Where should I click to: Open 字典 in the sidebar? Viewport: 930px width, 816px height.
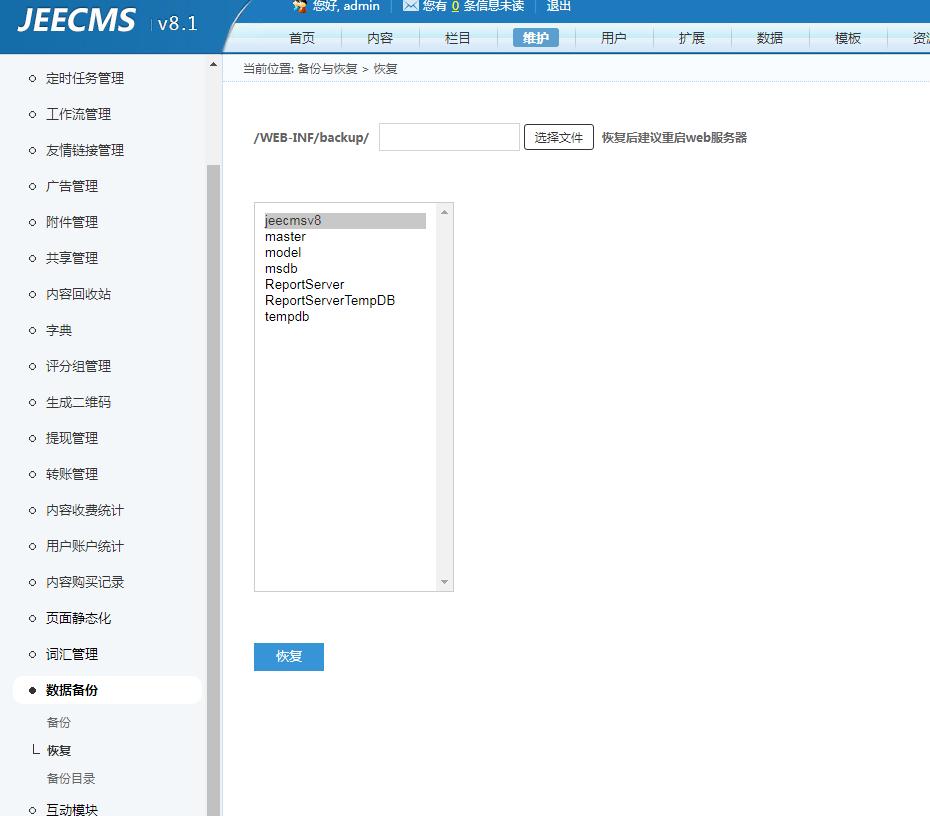coord(59,330)
